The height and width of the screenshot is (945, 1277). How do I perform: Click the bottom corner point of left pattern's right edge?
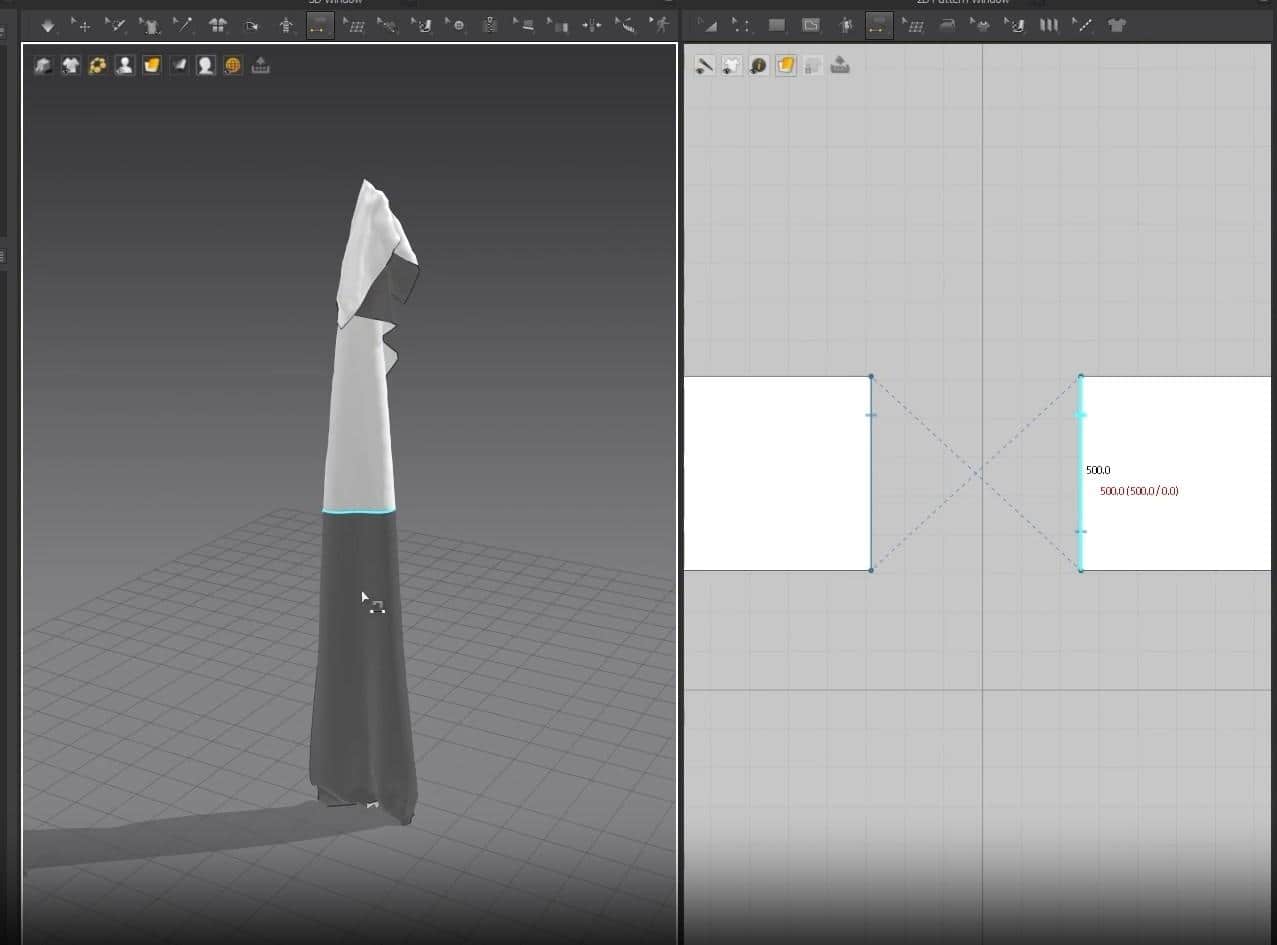(871, 570)
